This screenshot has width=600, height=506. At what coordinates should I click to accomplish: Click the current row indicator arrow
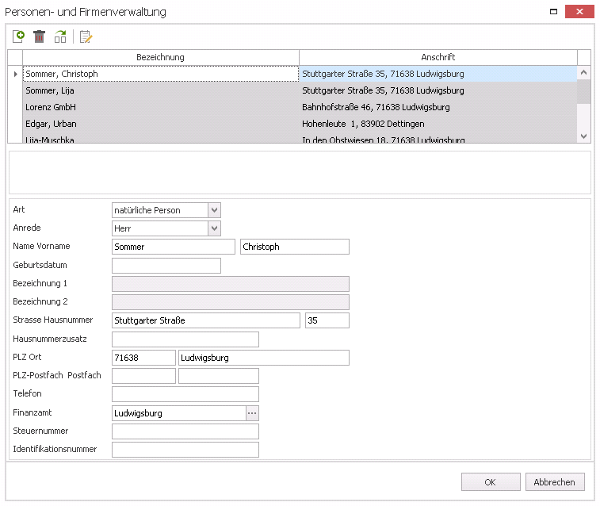click(15, 74)
